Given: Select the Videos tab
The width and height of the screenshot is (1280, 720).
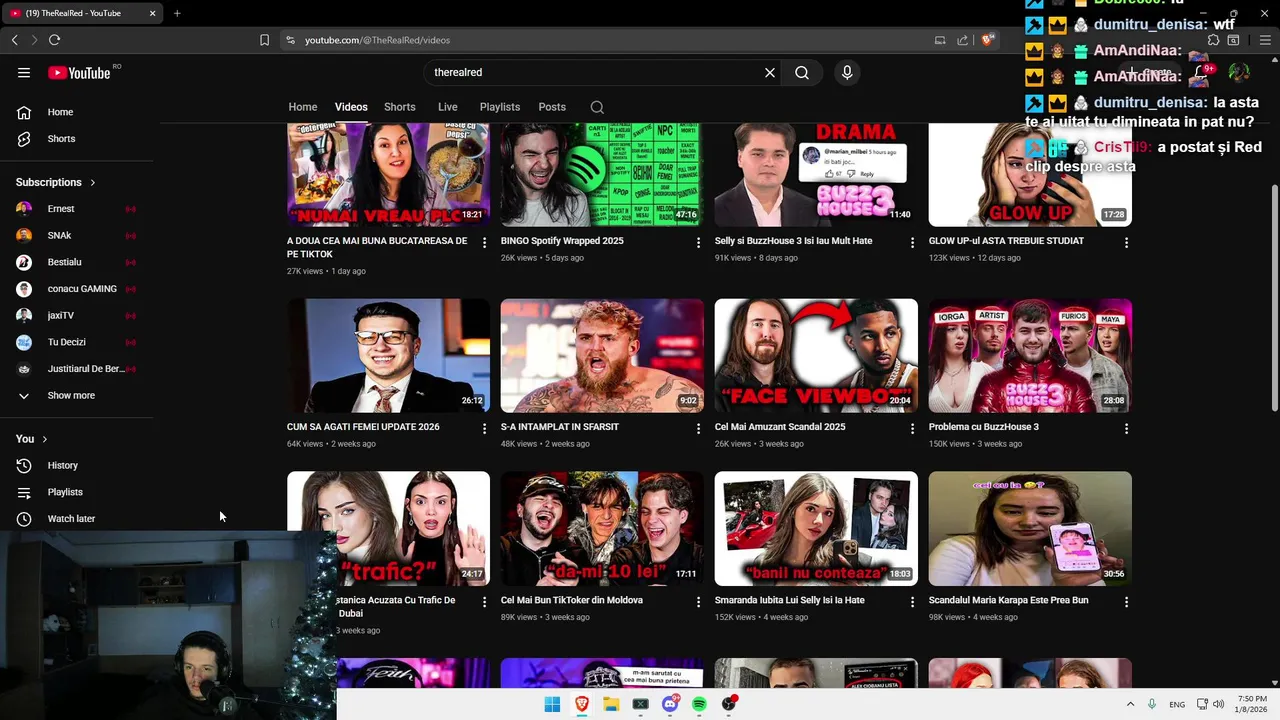Looking at the screenshot, I should coord(351,107).
